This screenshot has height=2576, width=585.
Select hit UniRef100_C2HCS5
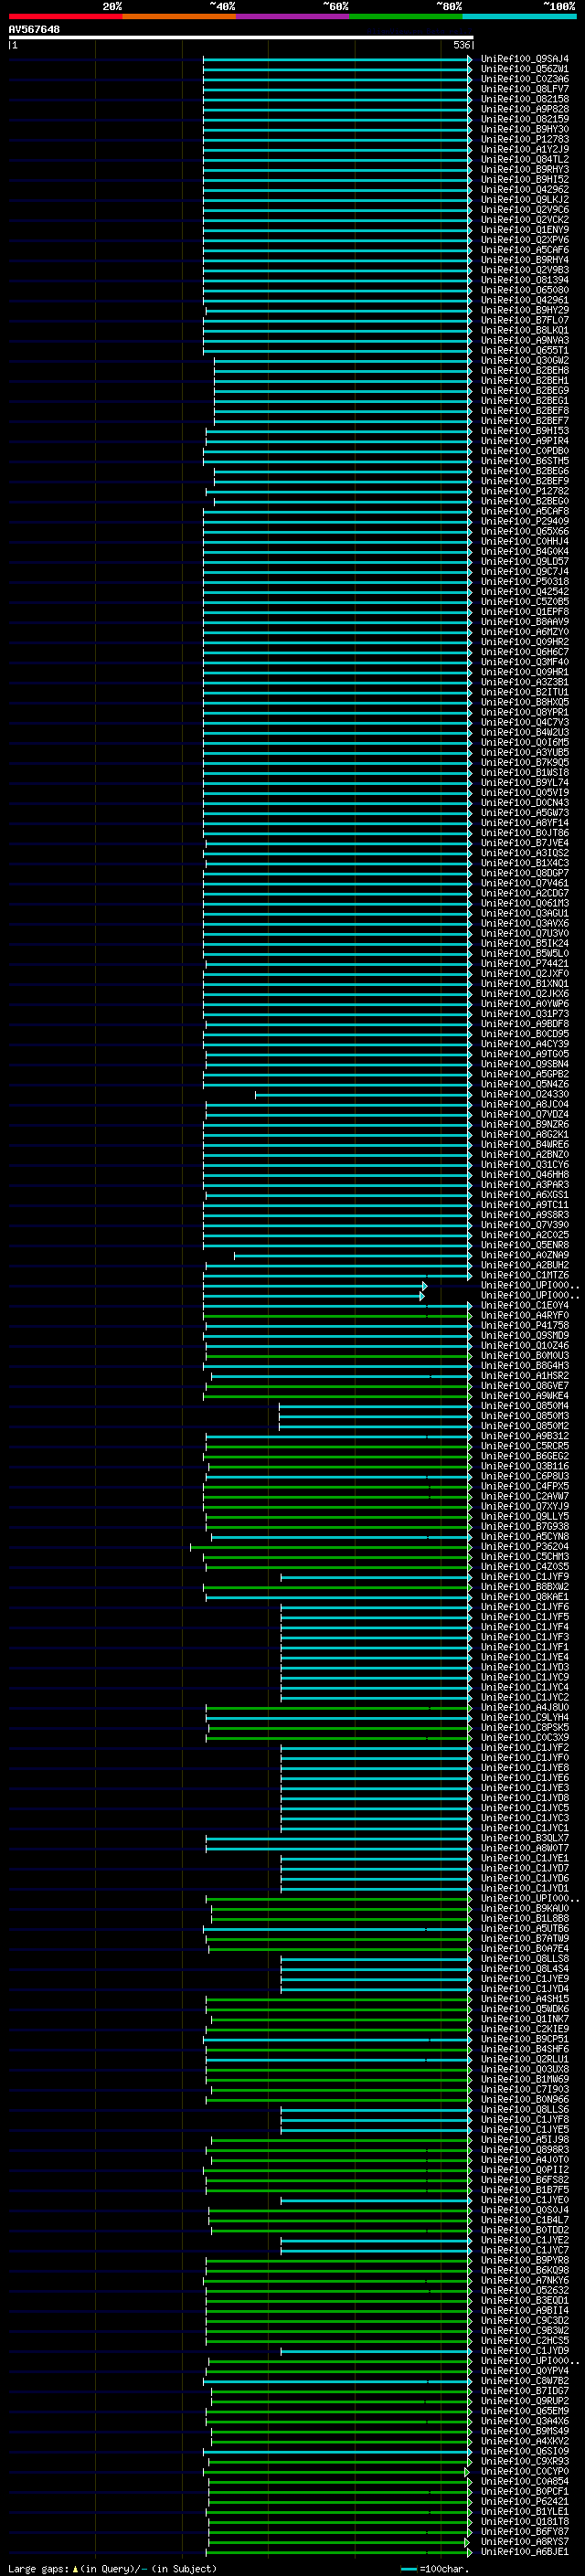click(524, 2341)
